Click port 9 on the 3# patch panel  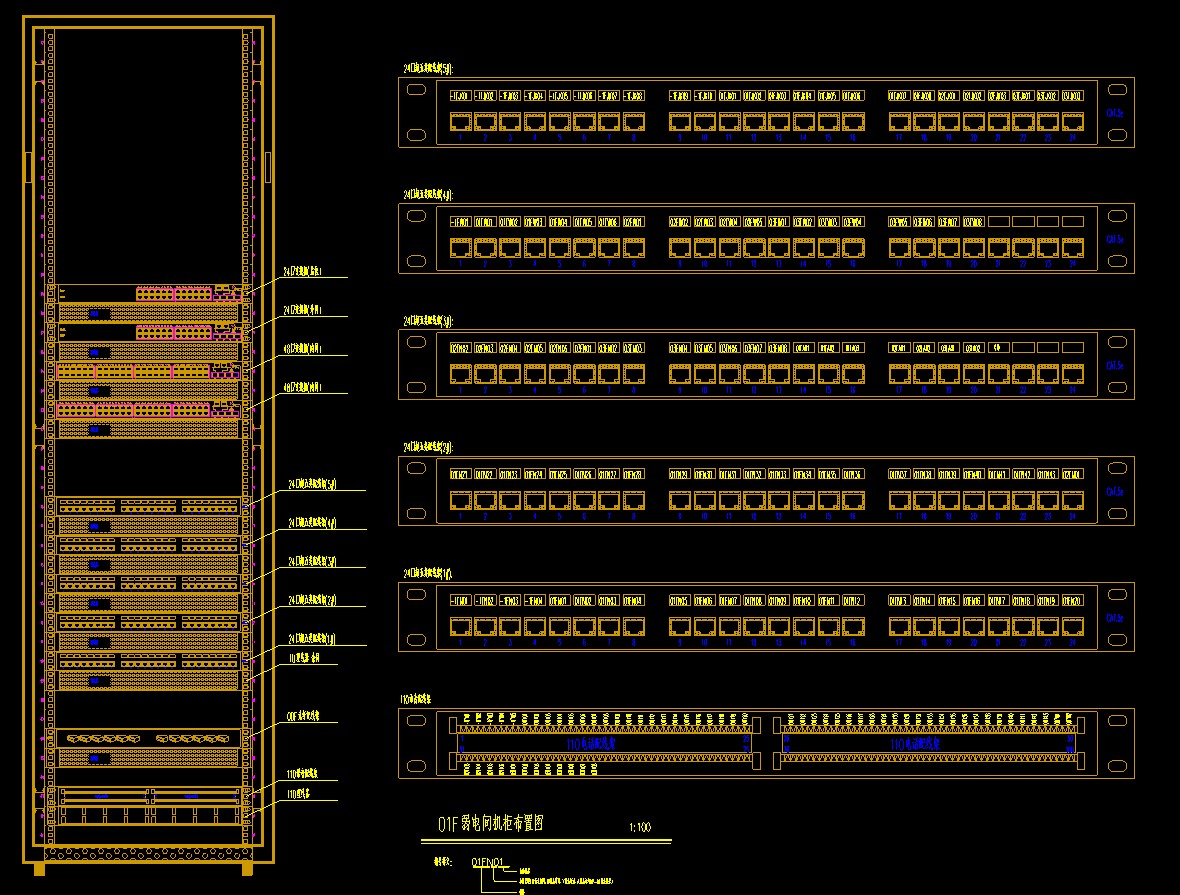[680, 374]
